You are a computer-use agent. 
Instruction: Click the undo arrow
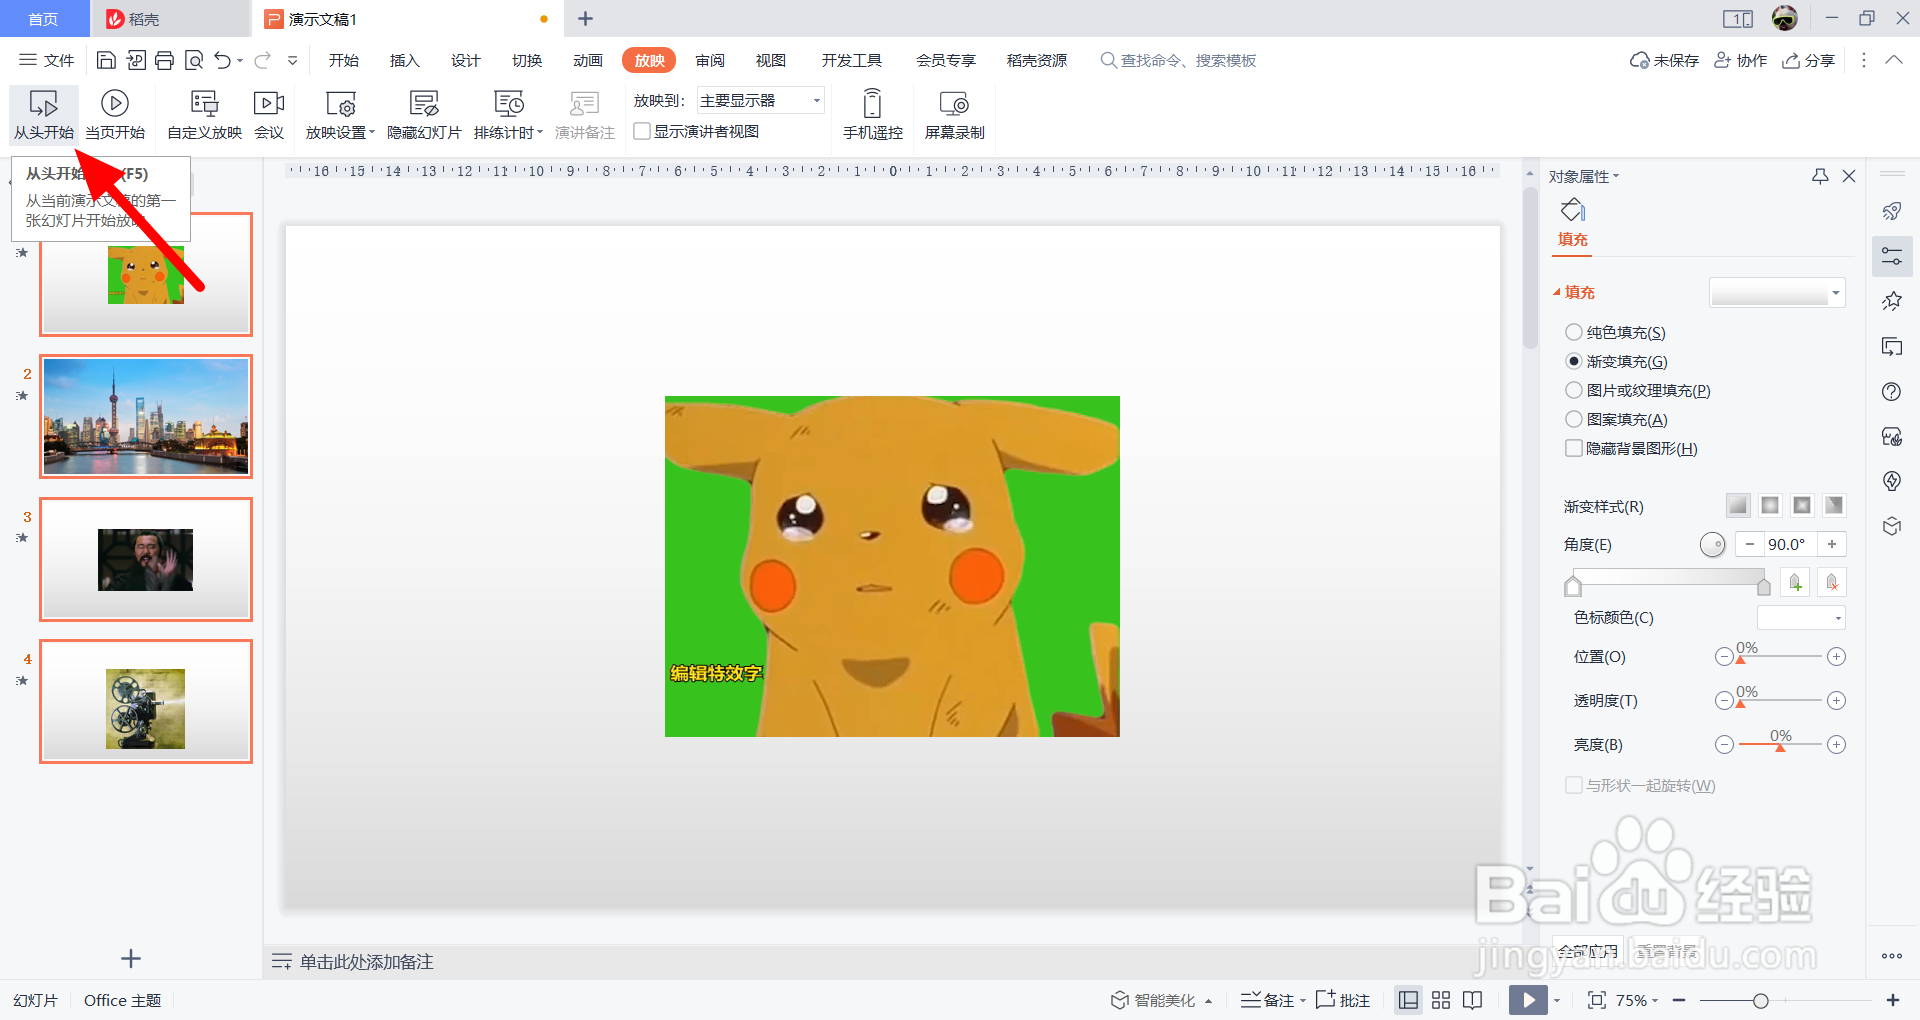223,61
